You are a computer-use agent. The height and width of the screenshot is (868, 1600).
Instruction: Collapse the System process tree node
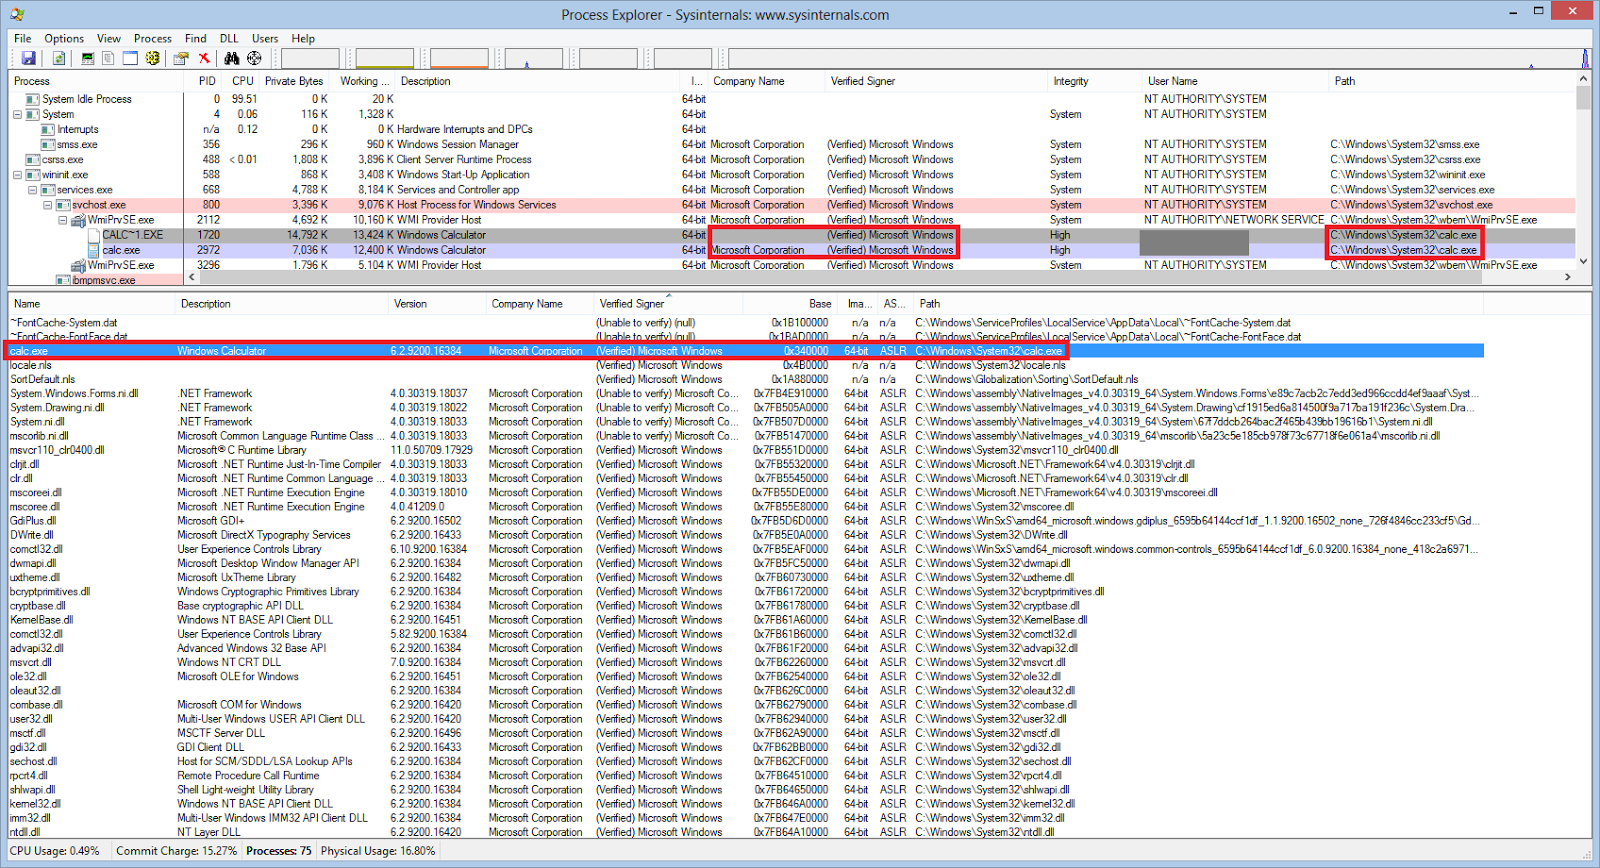17,114
